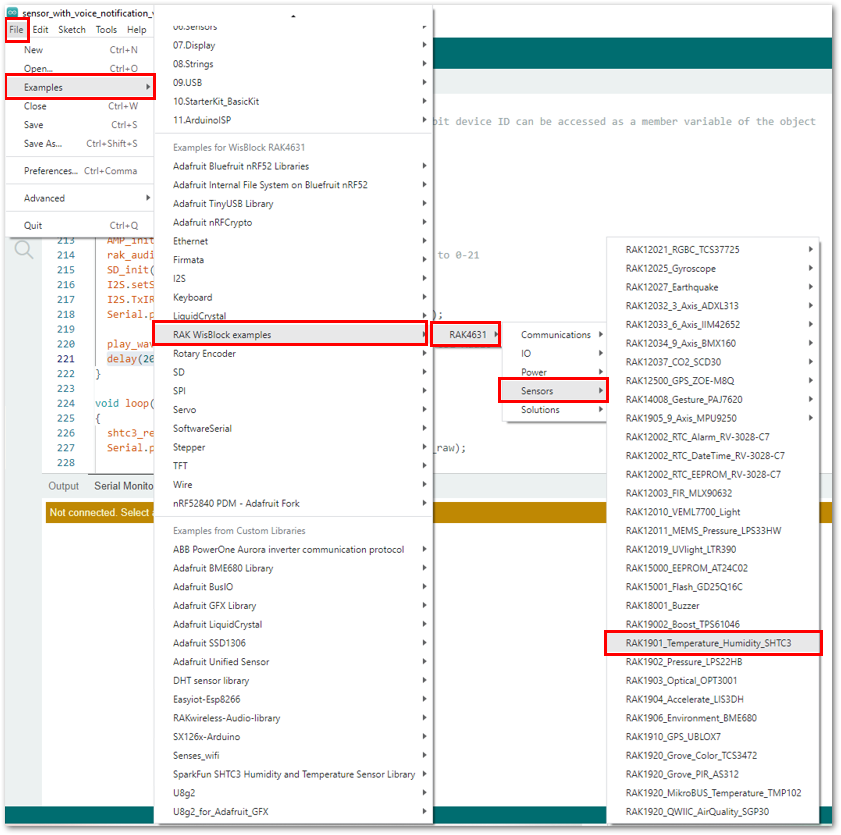Switch to the Output tab
Image resolution: width=841 pixels, height=835 pixels.
(64, 485)
